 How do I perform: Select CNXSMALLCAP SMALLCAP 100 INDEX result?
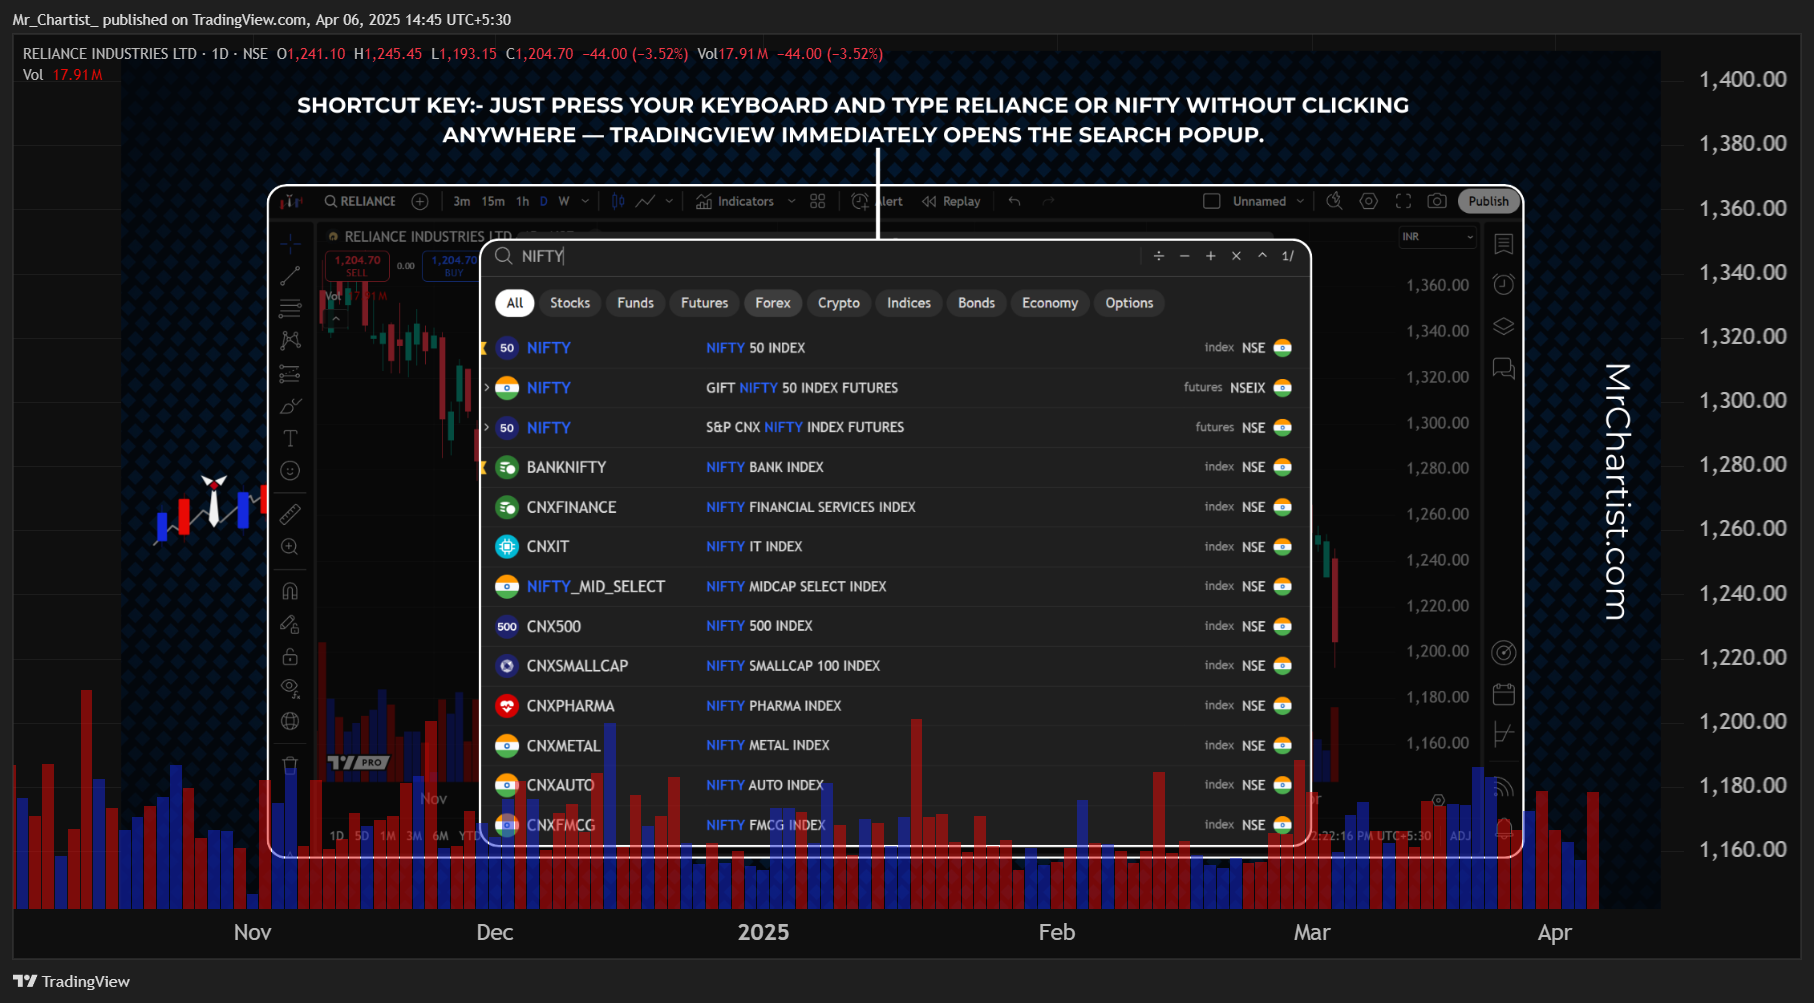pyautogui.click(x=895, y=666)
